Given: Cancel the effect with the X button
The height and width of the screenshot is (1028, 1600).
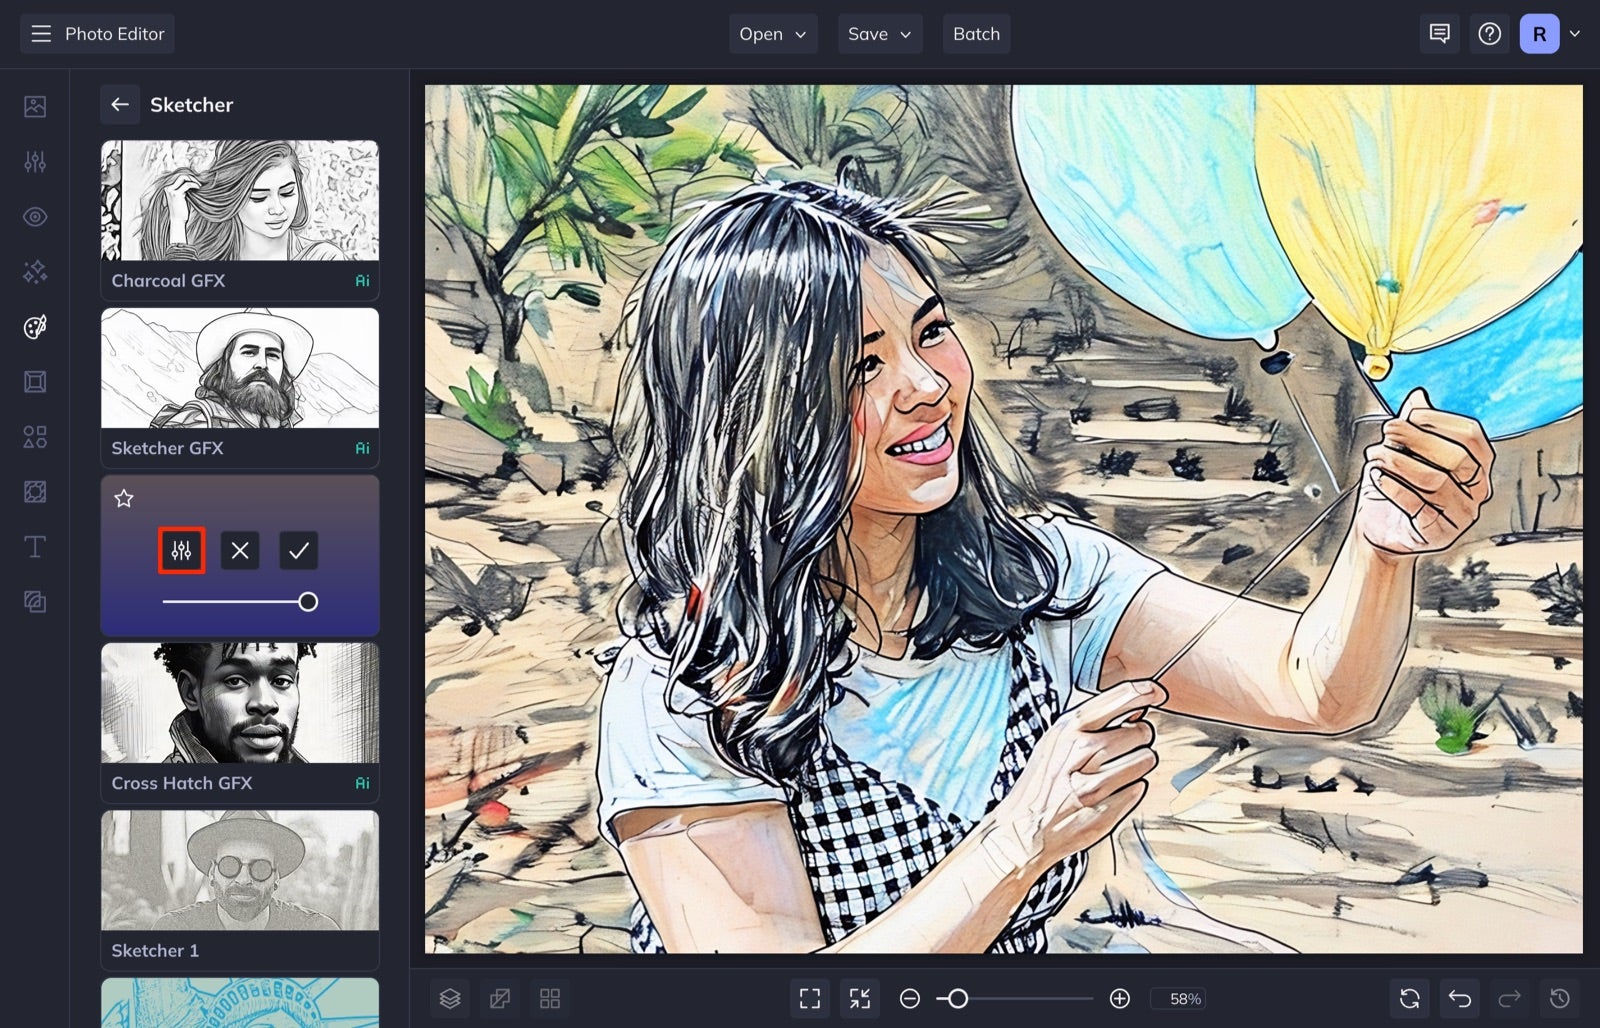Looking at the screenshot, I should [239, 550].
